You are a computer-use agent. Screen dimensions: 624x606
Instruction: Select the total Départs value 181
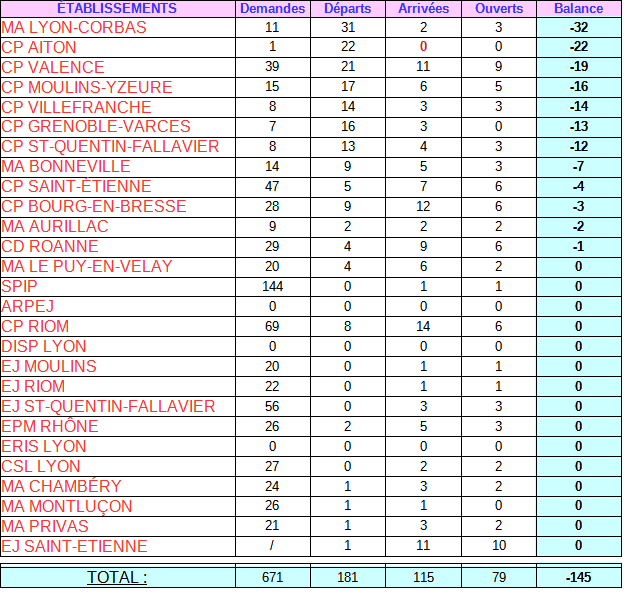[x=347, y=577]
